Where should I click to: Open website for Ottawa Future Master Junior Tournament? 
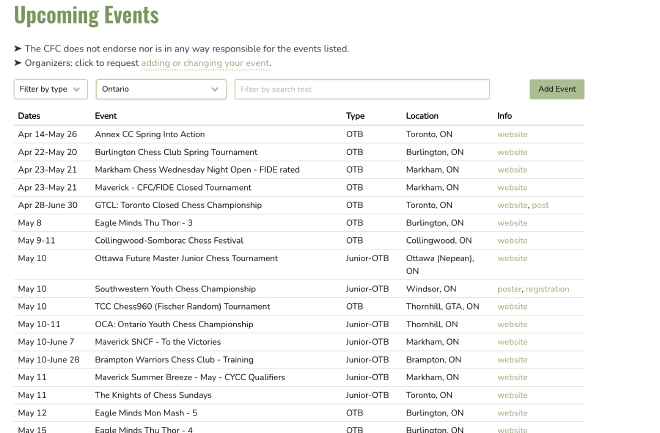coord(512,258)
